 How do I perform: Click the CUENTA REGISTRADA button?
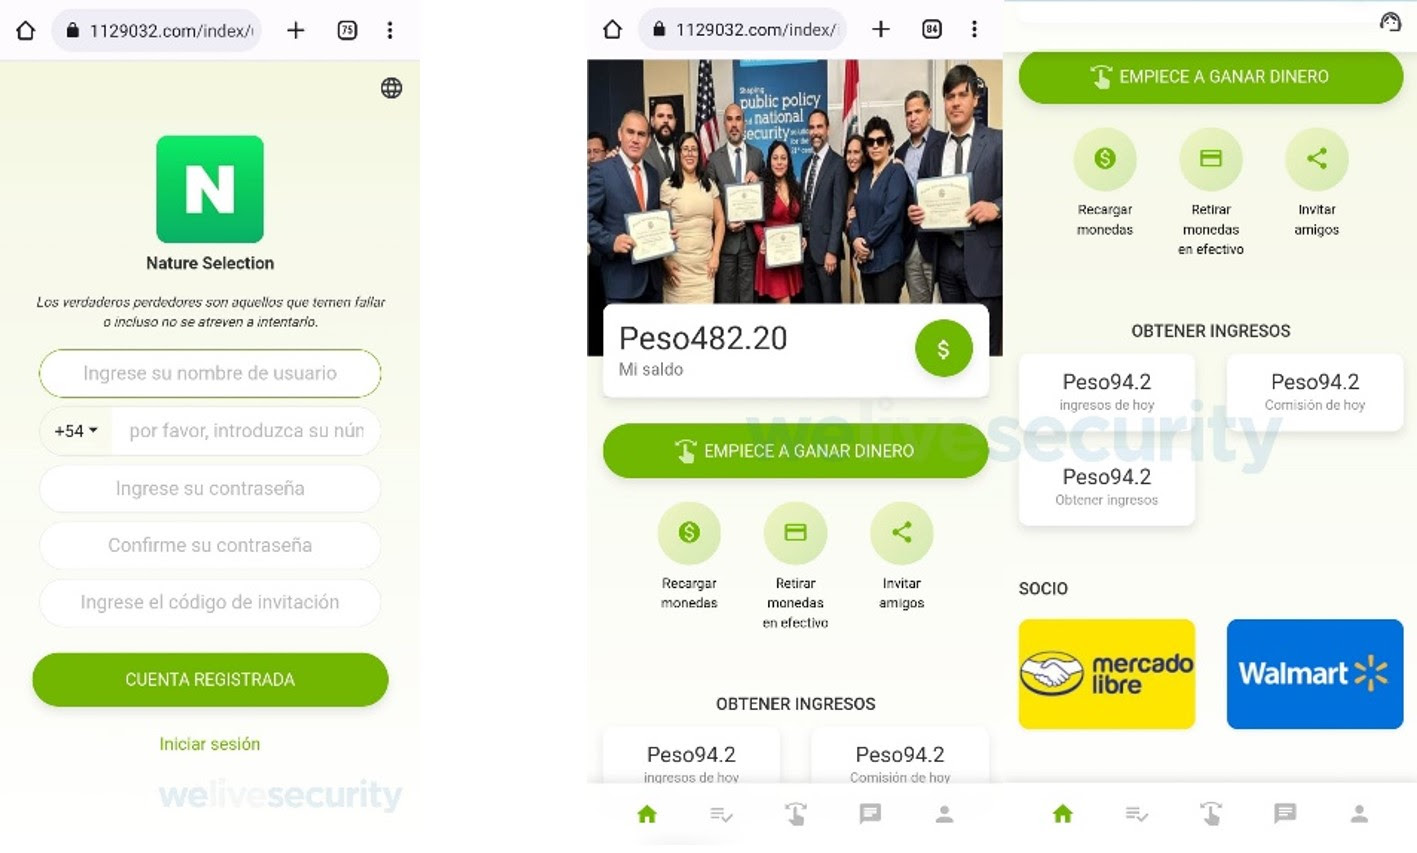pos(210,680)
